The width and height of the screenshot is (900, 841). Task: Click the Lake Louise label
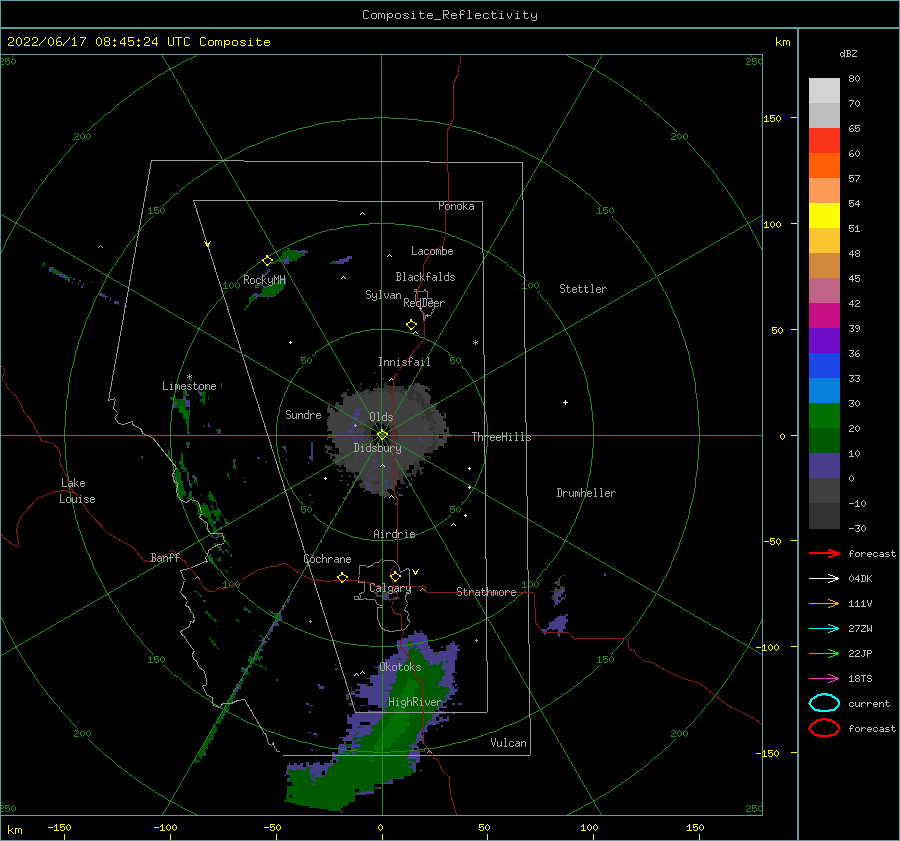(77, 491)
